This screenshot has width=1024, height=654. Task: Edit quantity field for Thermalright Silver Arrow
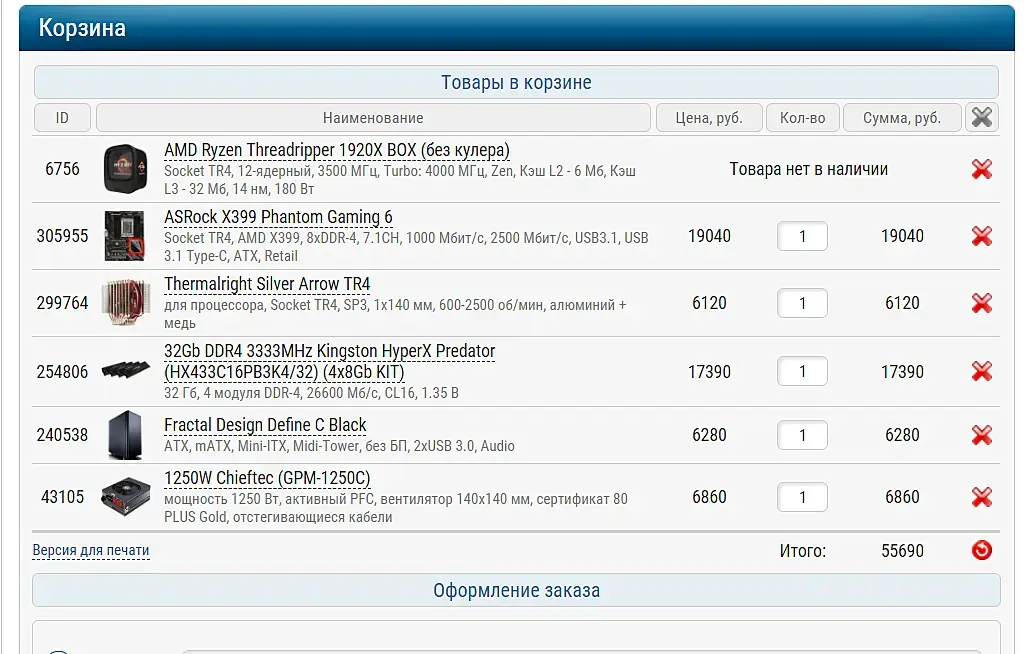point(802,303)
